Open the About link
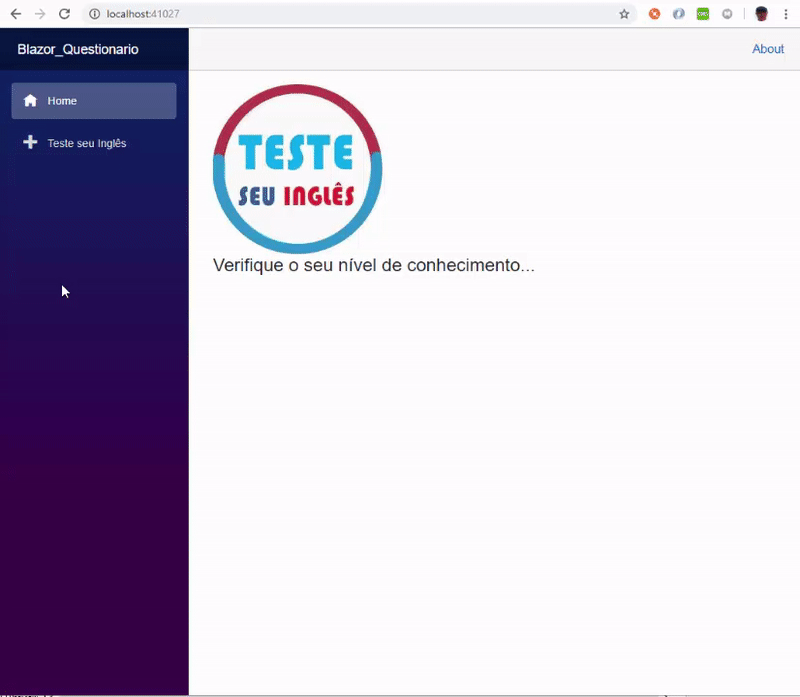This screenshot has width=800, height=697. (x=768, y=49)
